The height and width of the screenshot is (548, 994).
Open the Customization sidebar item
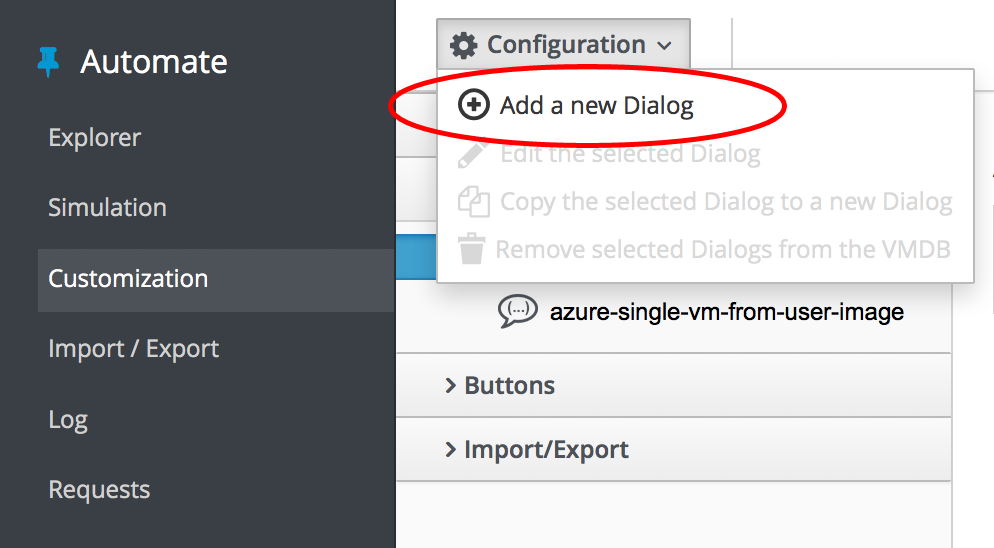pos(128,279)
